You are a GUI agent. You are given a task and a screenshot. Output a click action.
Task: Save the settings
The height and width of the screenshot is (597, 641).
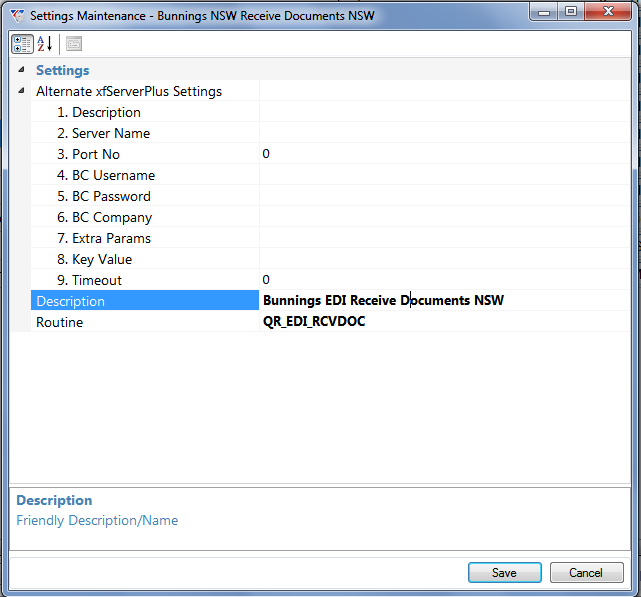pos(504,572)
